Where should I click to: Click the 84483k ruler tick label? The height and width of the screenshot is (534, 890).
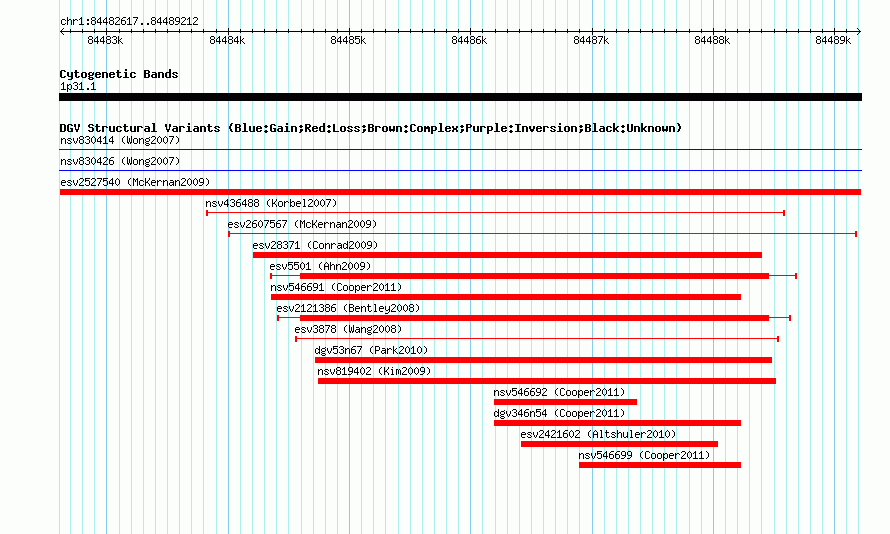[x=105, y=40]
